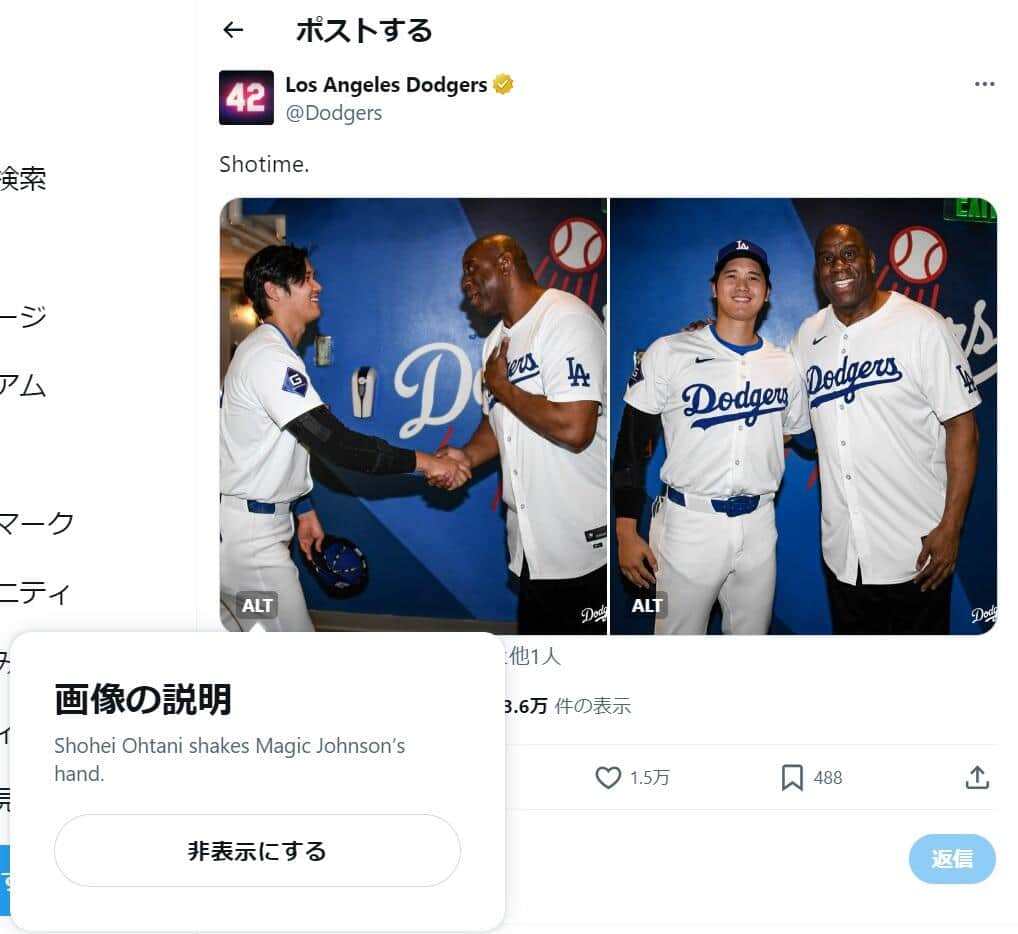Like the post with the heart icon
Screen dimensions: 1018x934
click(608, 777)
